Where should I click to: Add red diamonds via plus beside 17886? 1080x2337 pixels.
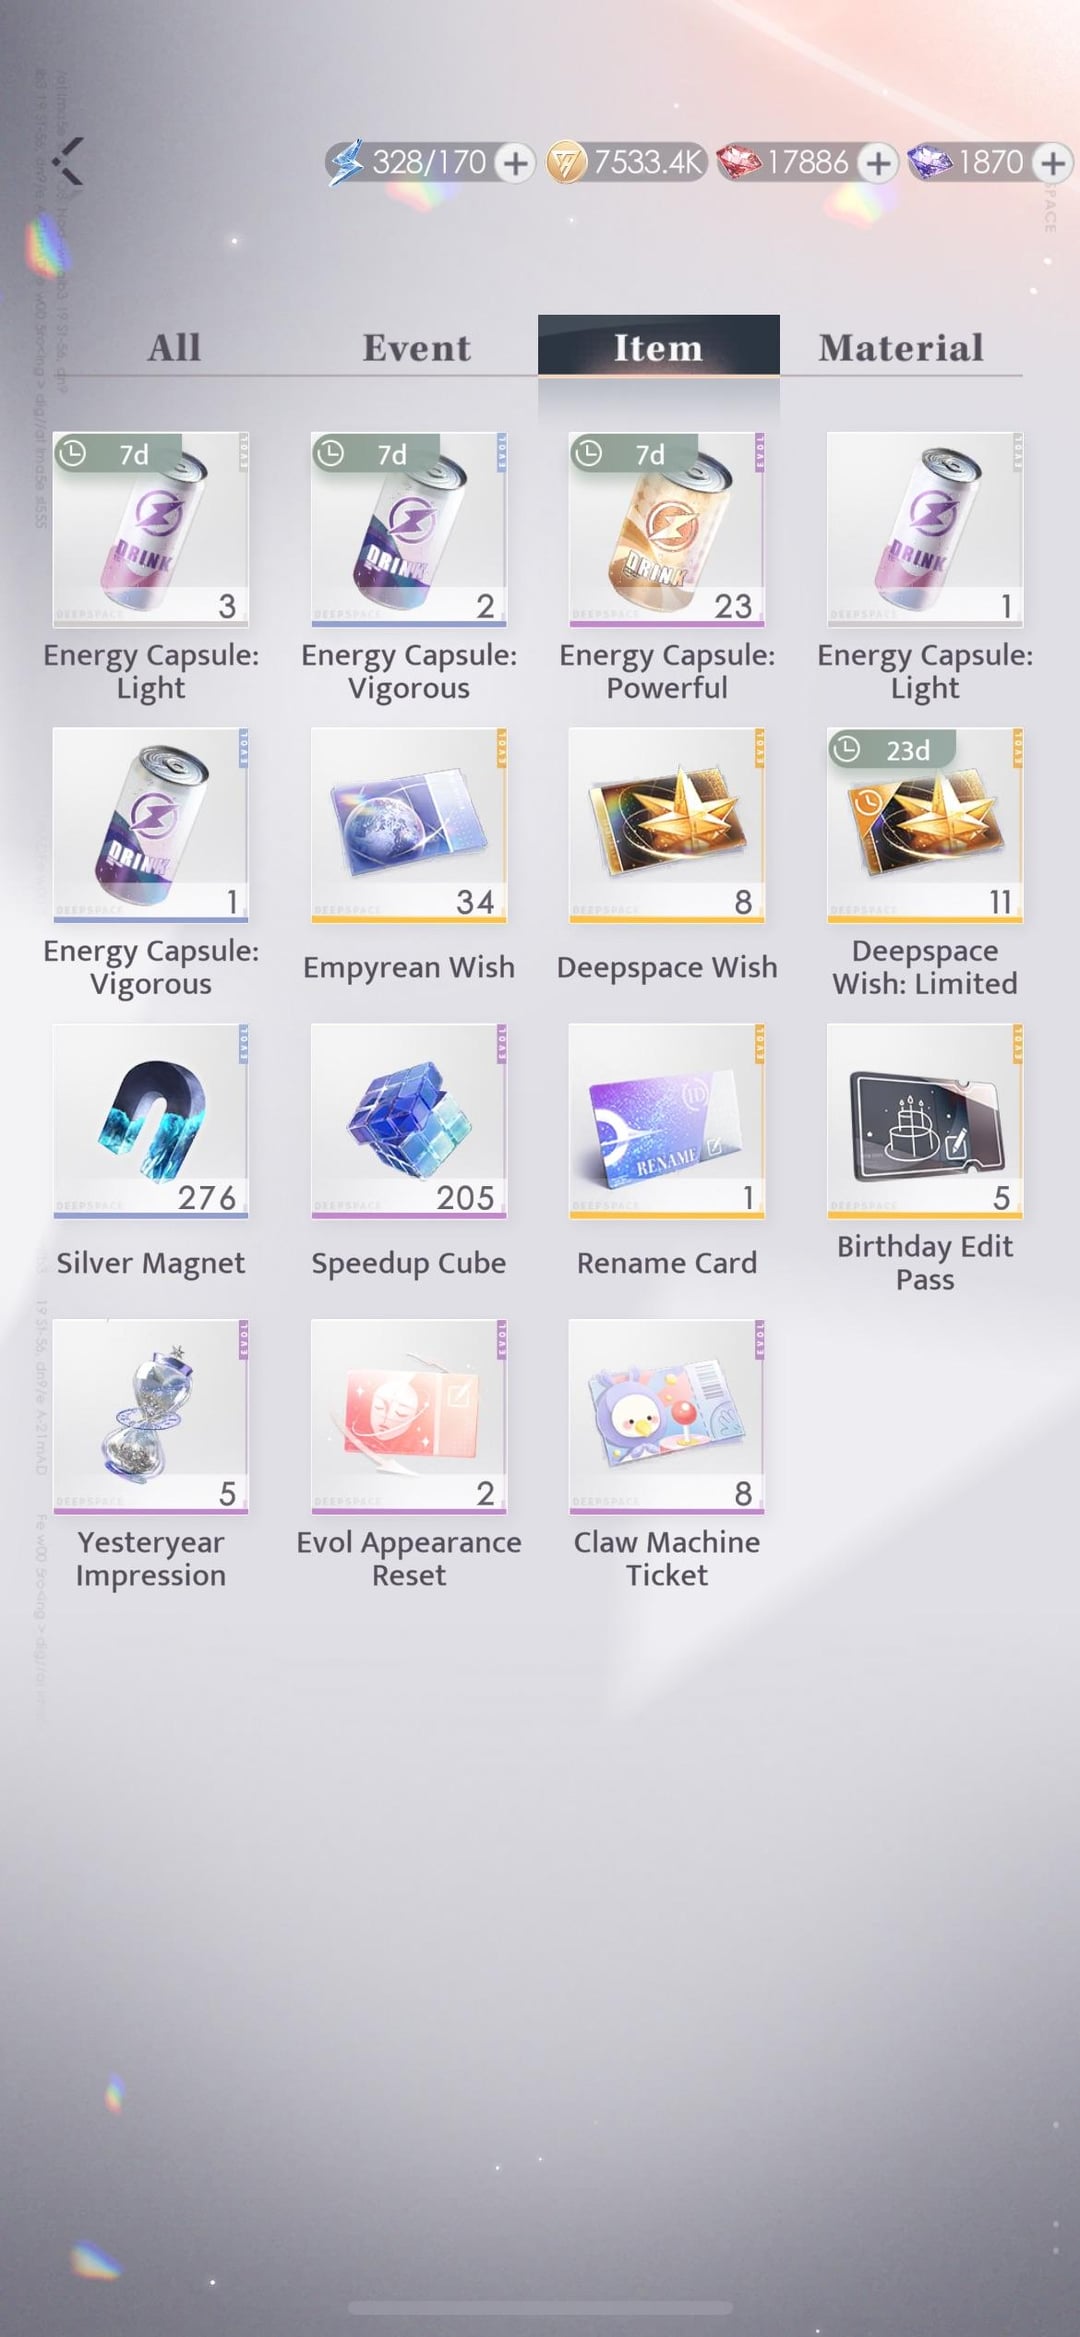(x=877, y=162)
